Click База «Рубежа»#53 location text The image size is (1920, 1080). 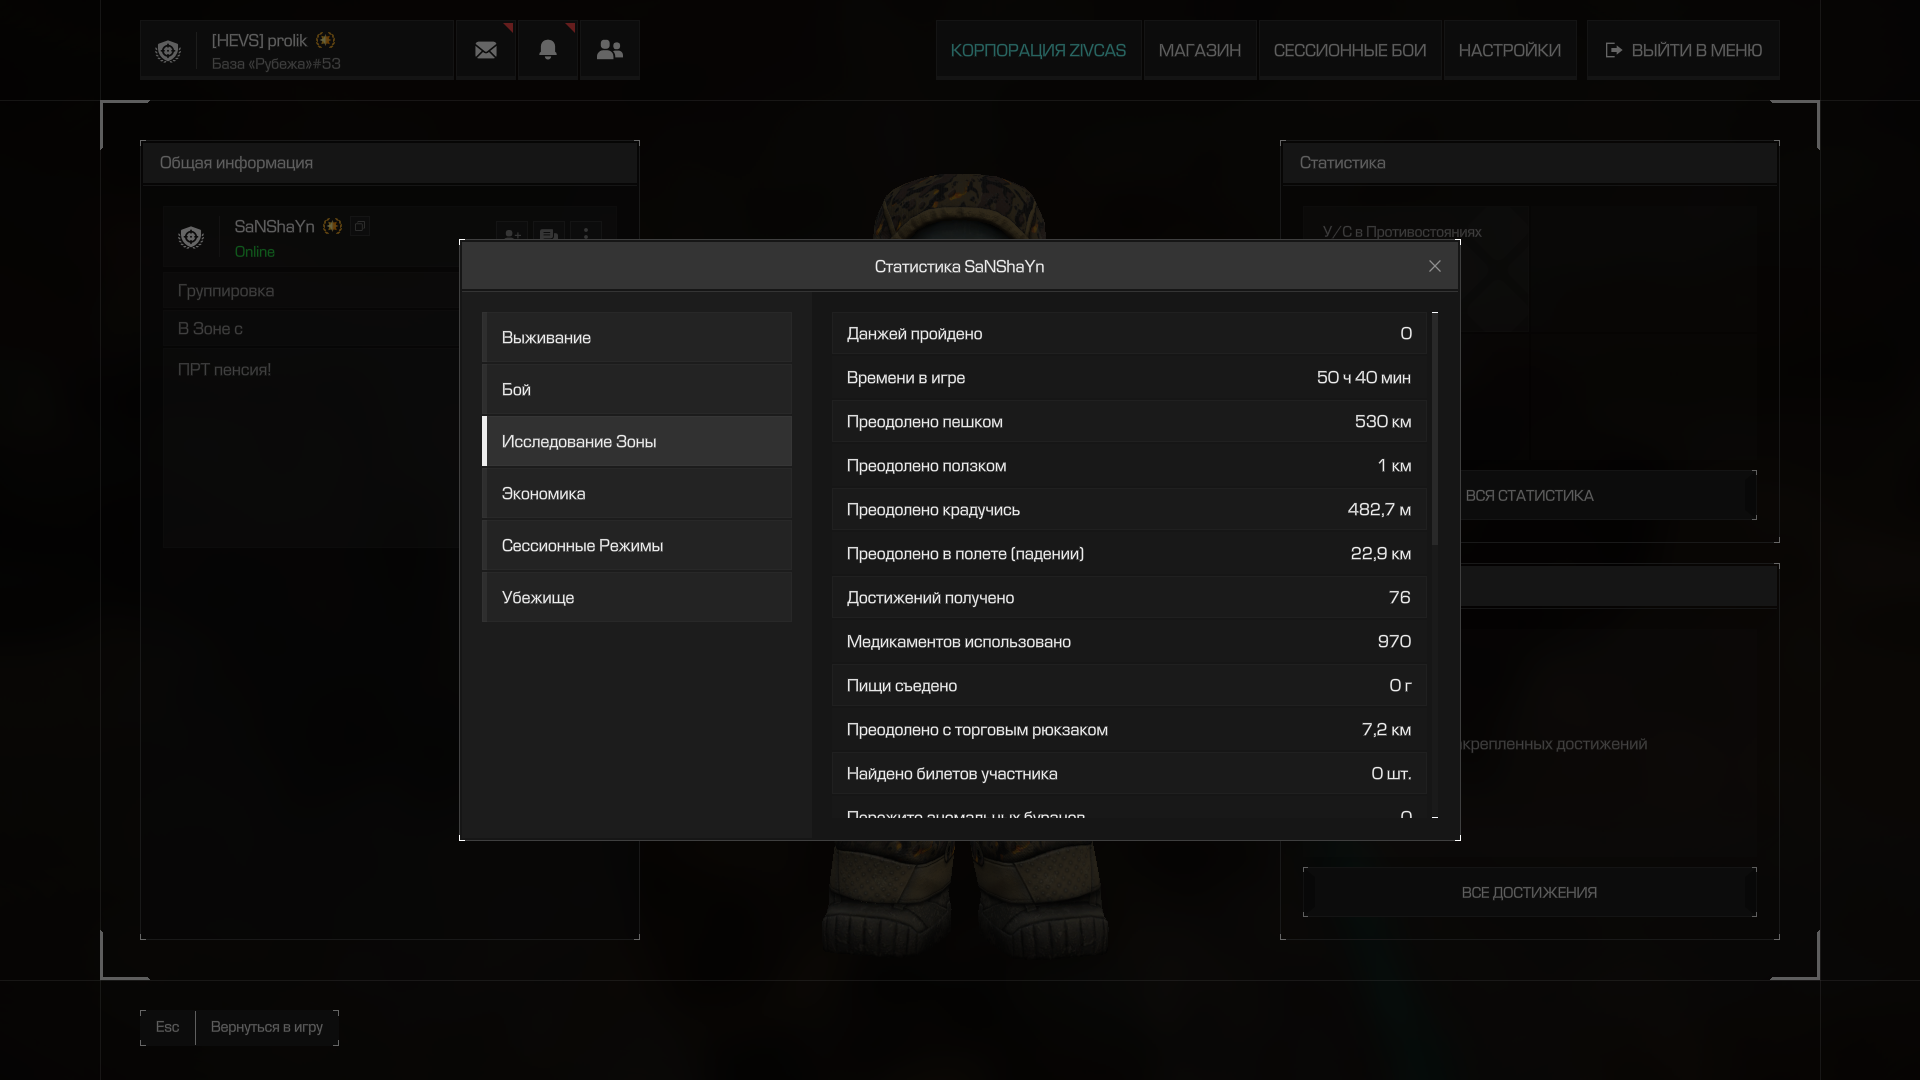point(276,64)
